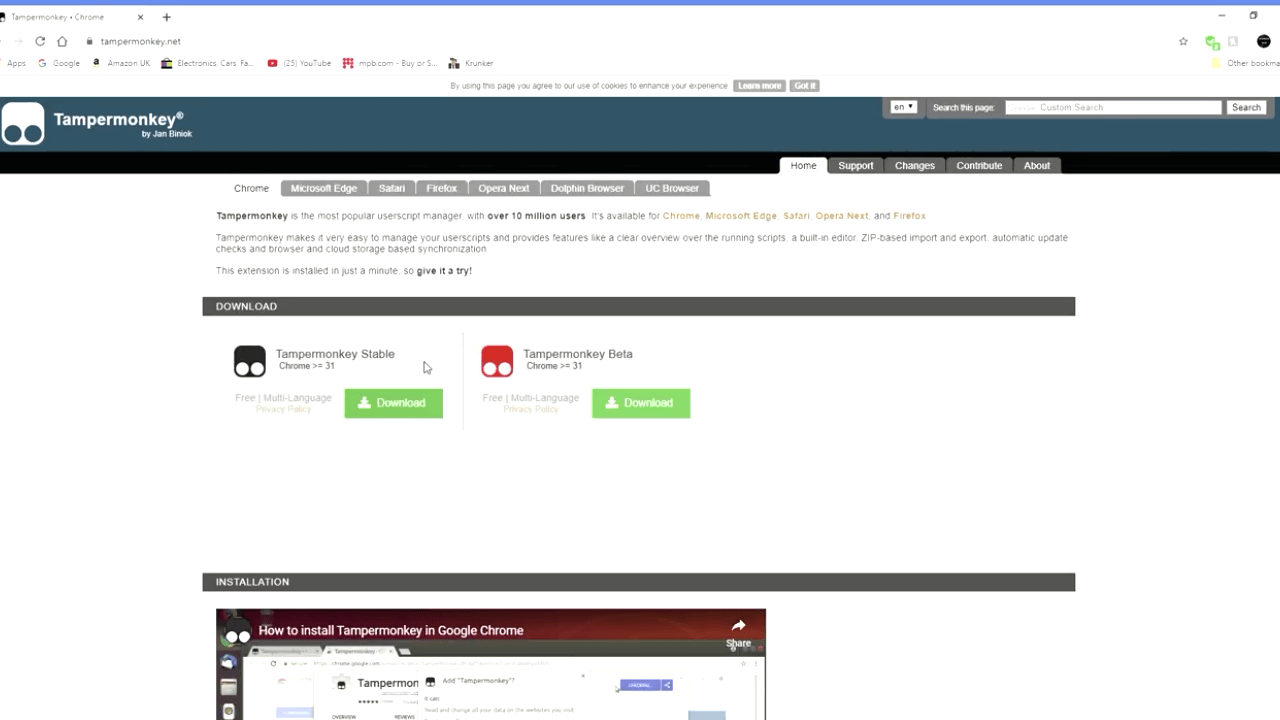Reload the page with the refresh icon

(x=40, y=41)
